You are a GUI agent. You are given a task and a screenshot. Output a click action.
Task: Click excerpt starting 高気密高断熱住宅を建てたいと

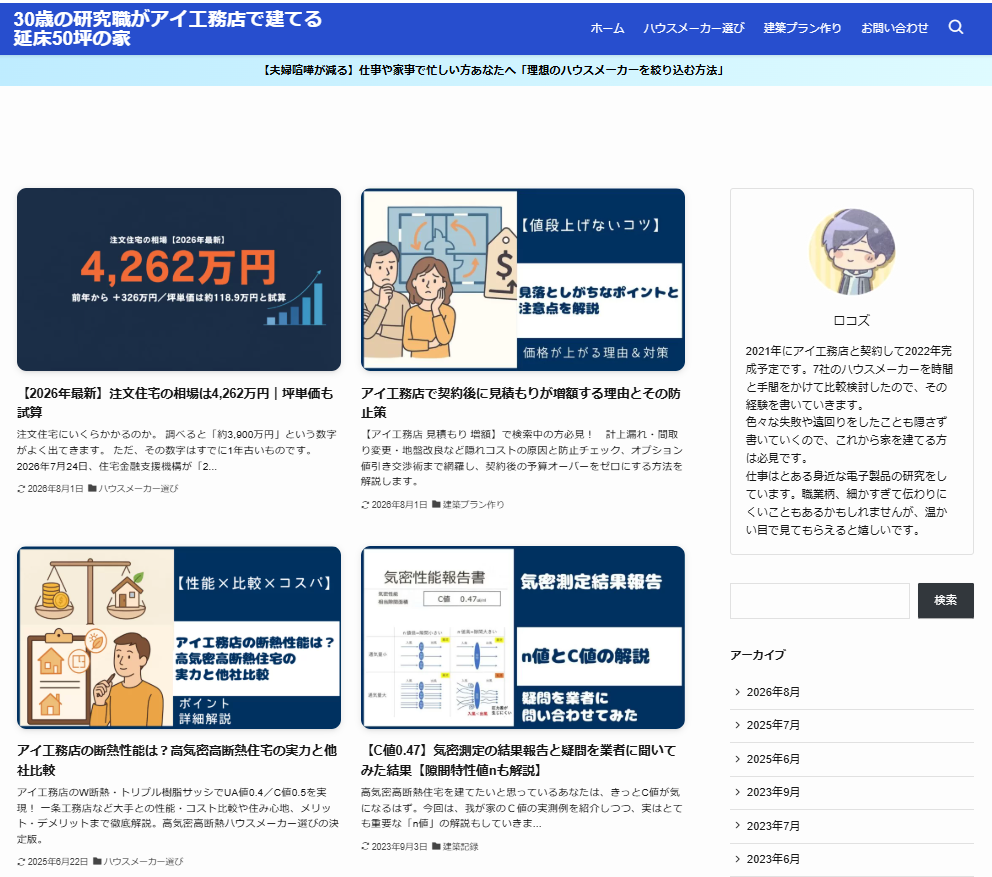[521, 807]
